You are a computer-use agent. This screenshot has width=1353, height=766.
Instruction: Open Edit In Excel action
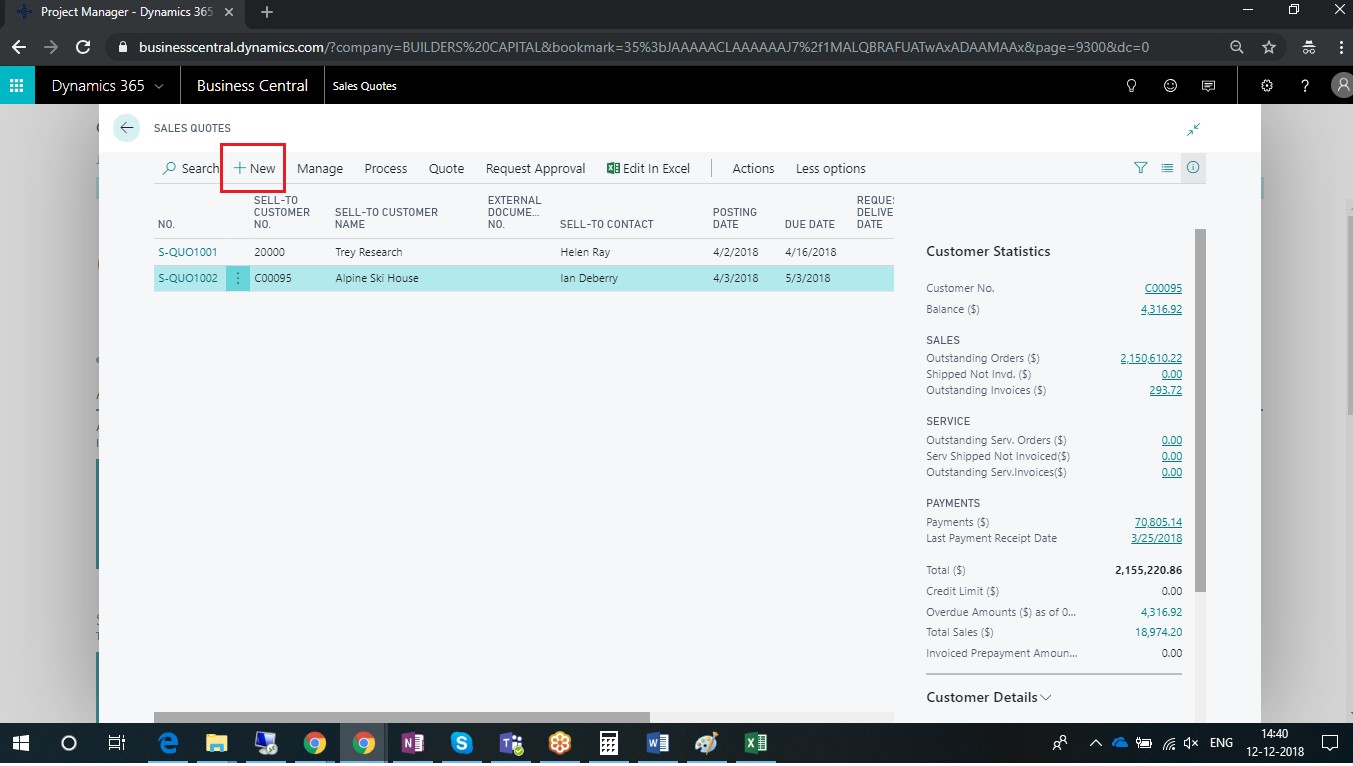click(x=648, y=168)
